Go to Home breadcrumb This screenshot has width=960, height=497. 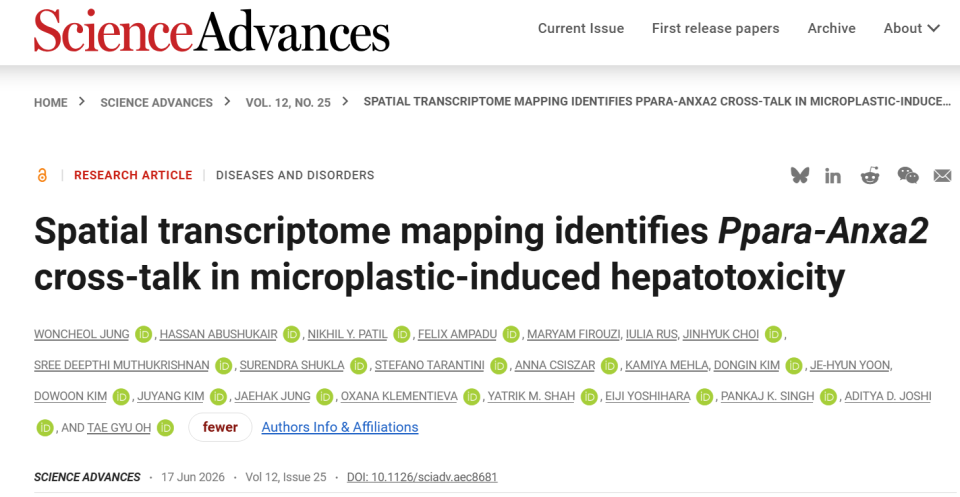(x=51, y=103)
